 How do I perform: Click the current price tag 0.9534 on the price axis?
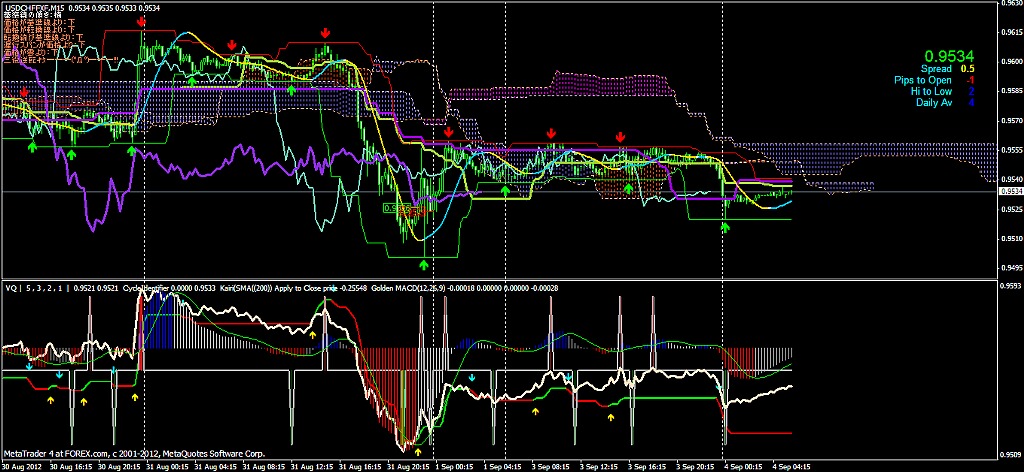[x=1011, y=190]
